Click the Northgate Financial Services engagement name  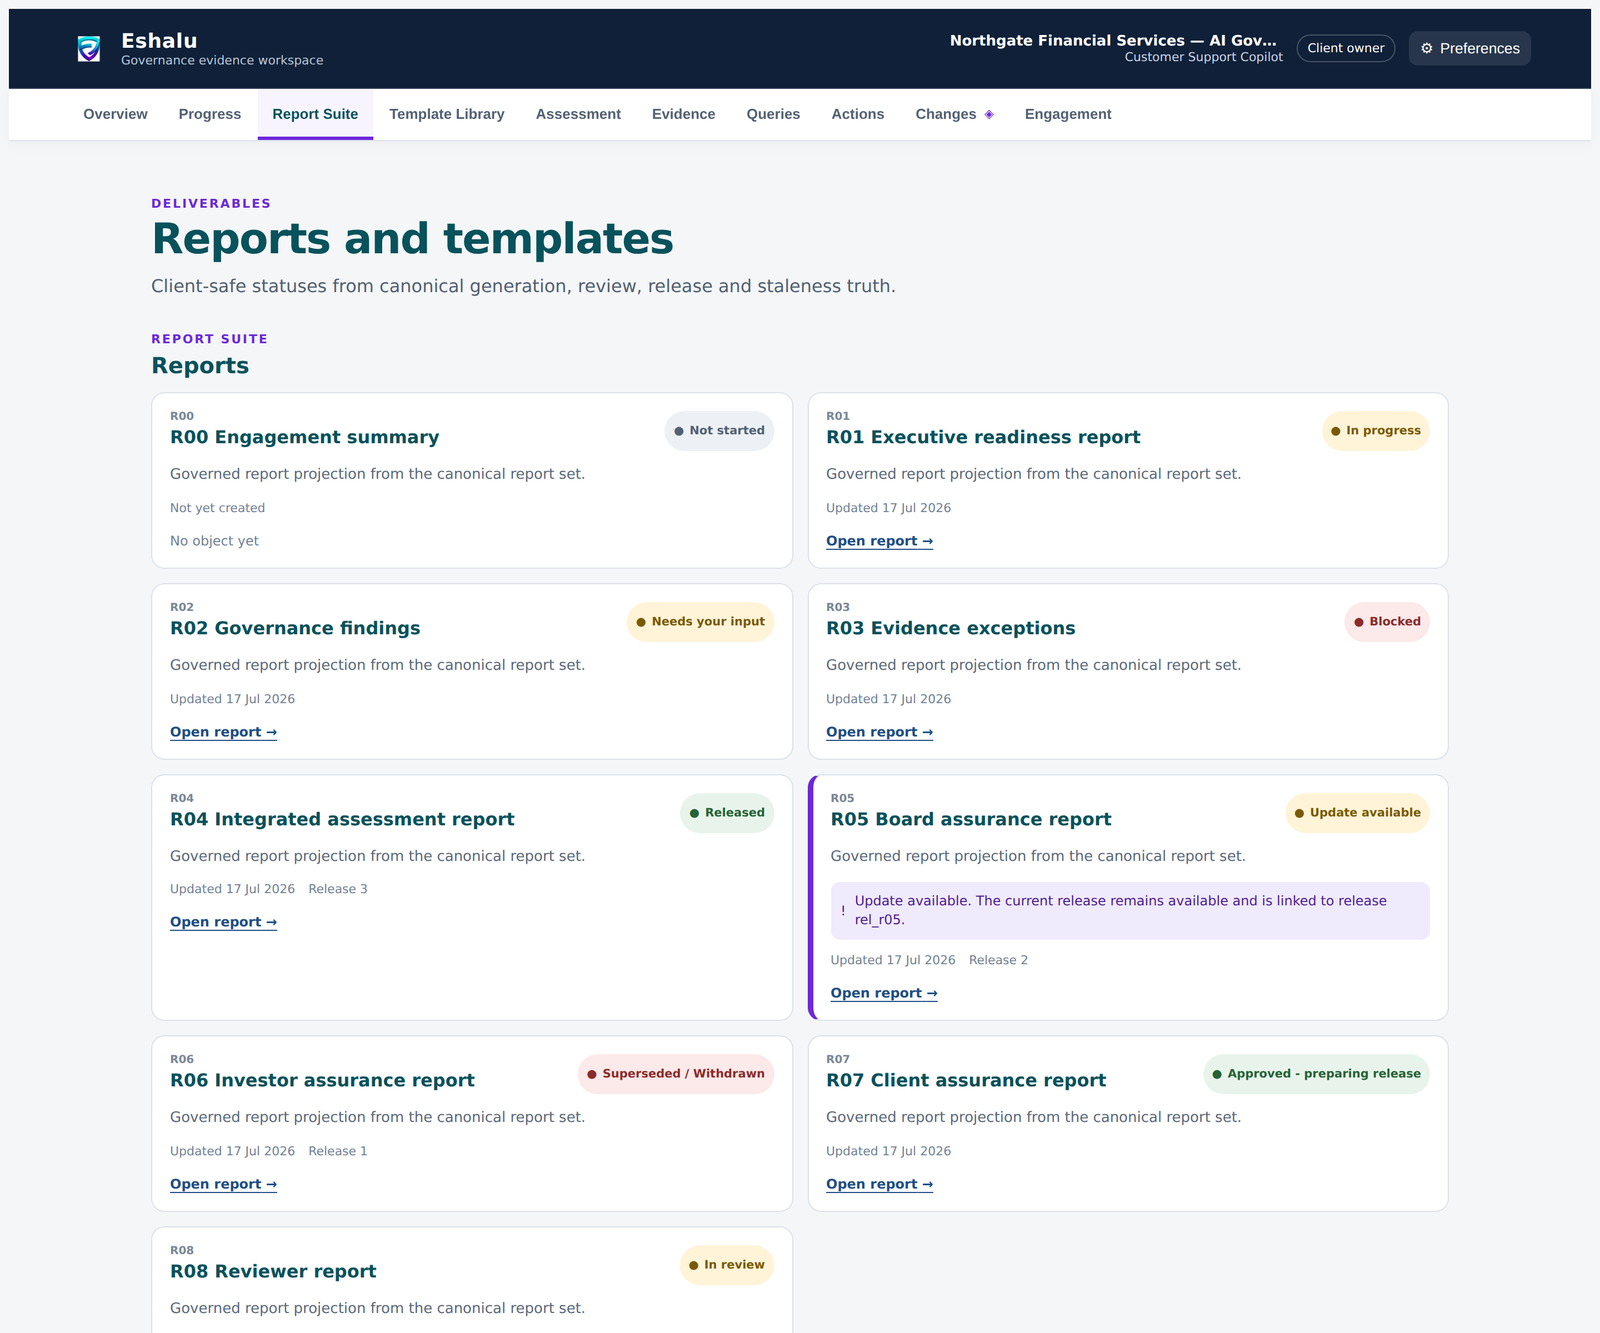[1113, 40]
